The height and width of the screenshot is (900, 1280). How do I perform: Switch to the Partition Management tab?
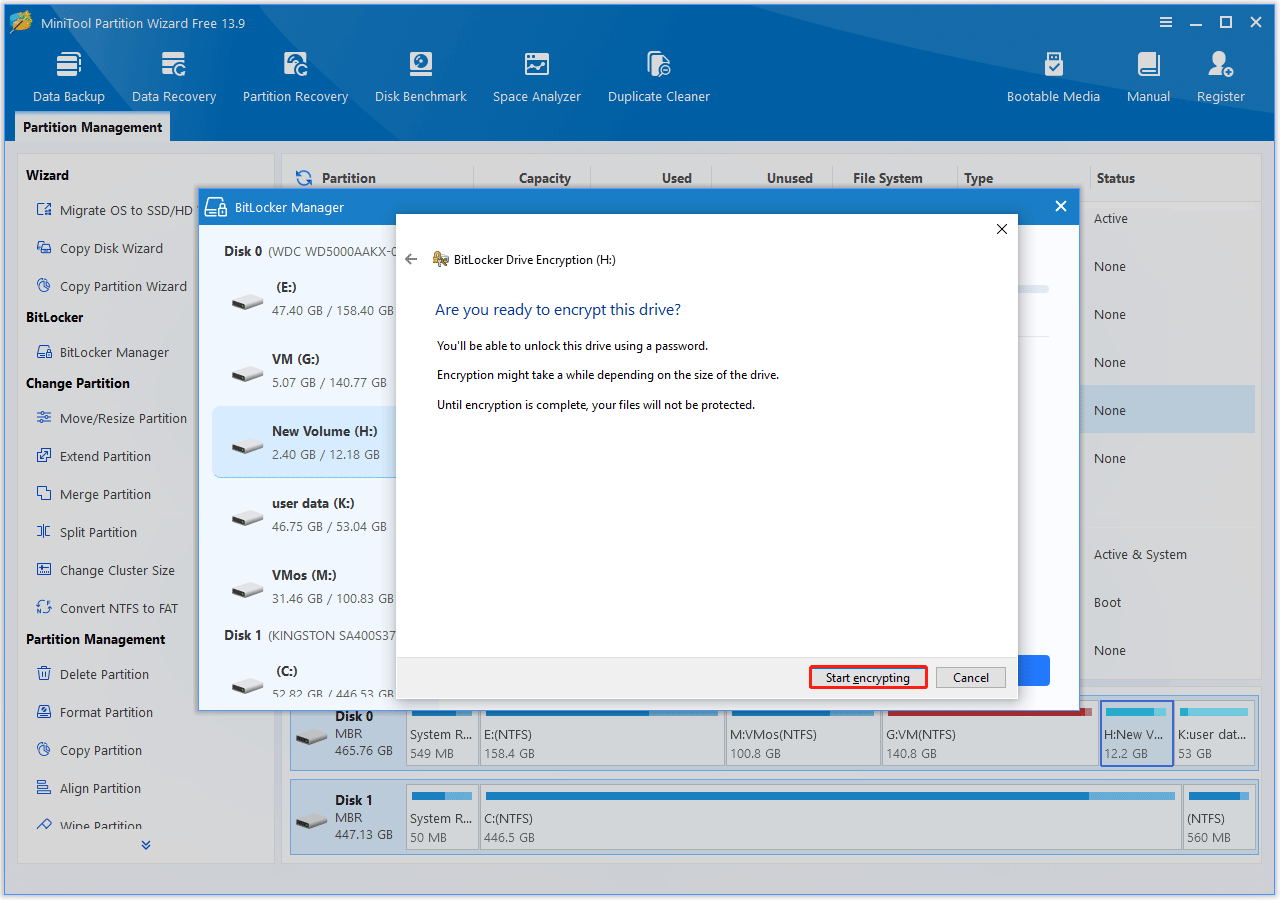(x=92, y=127)
